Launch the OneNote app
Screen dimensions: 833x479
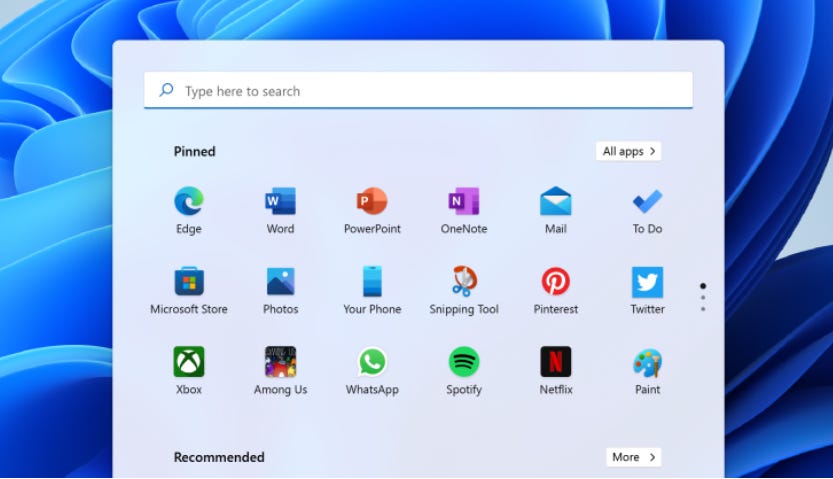point(464,210)
